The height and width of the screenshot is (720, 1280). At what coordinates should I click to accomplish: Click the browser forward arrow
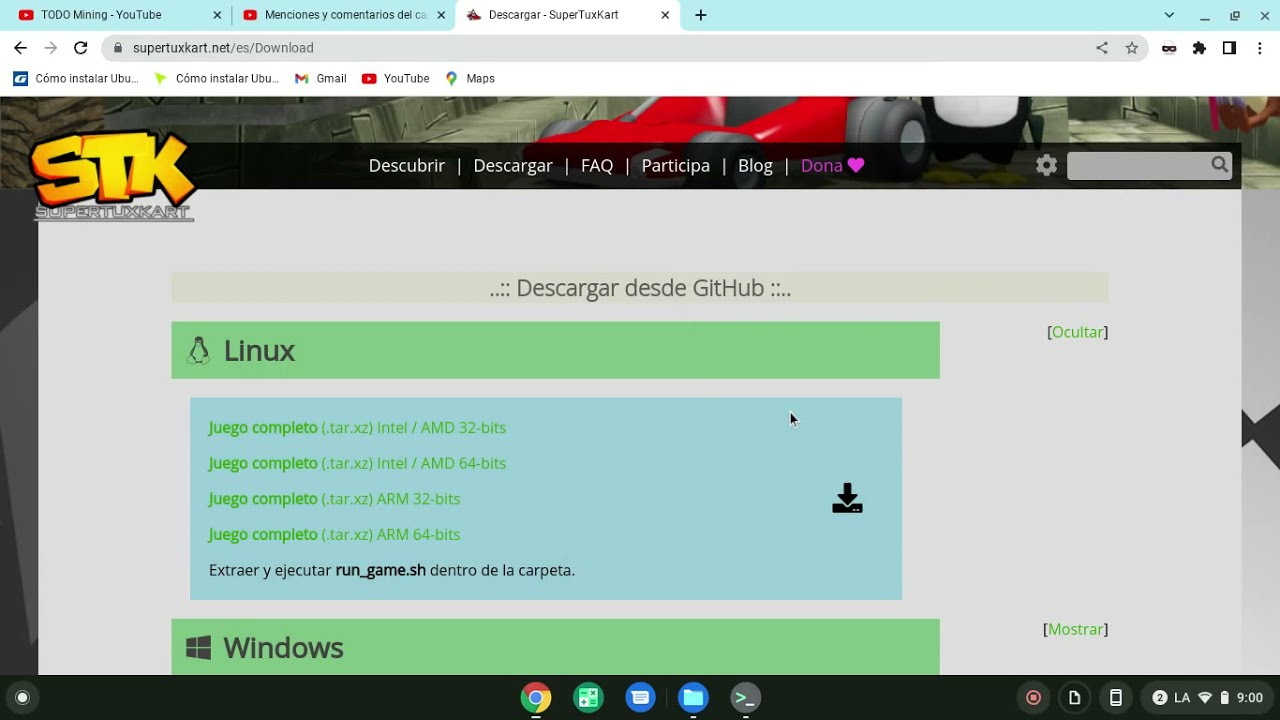50,48
